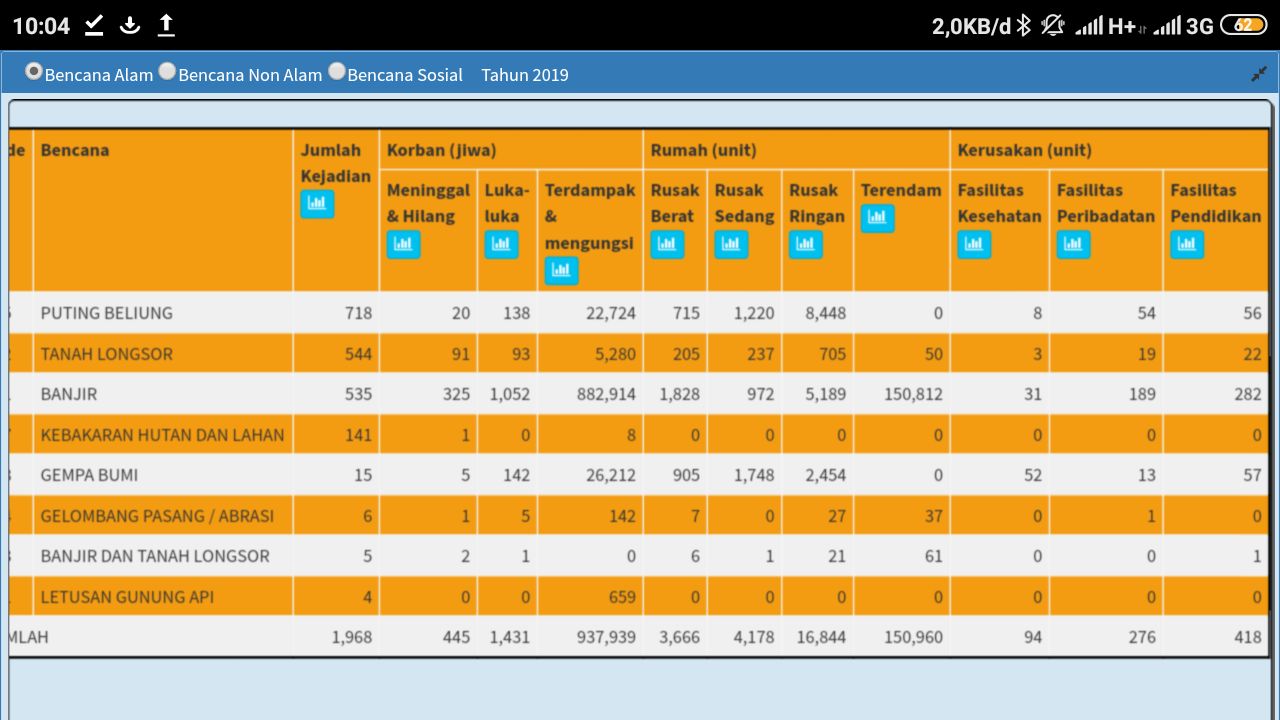Click Gempa Bumi Rusak Sedang 1,748
This screenshot has width=1280, height=720.
click(x=754, y=475)
